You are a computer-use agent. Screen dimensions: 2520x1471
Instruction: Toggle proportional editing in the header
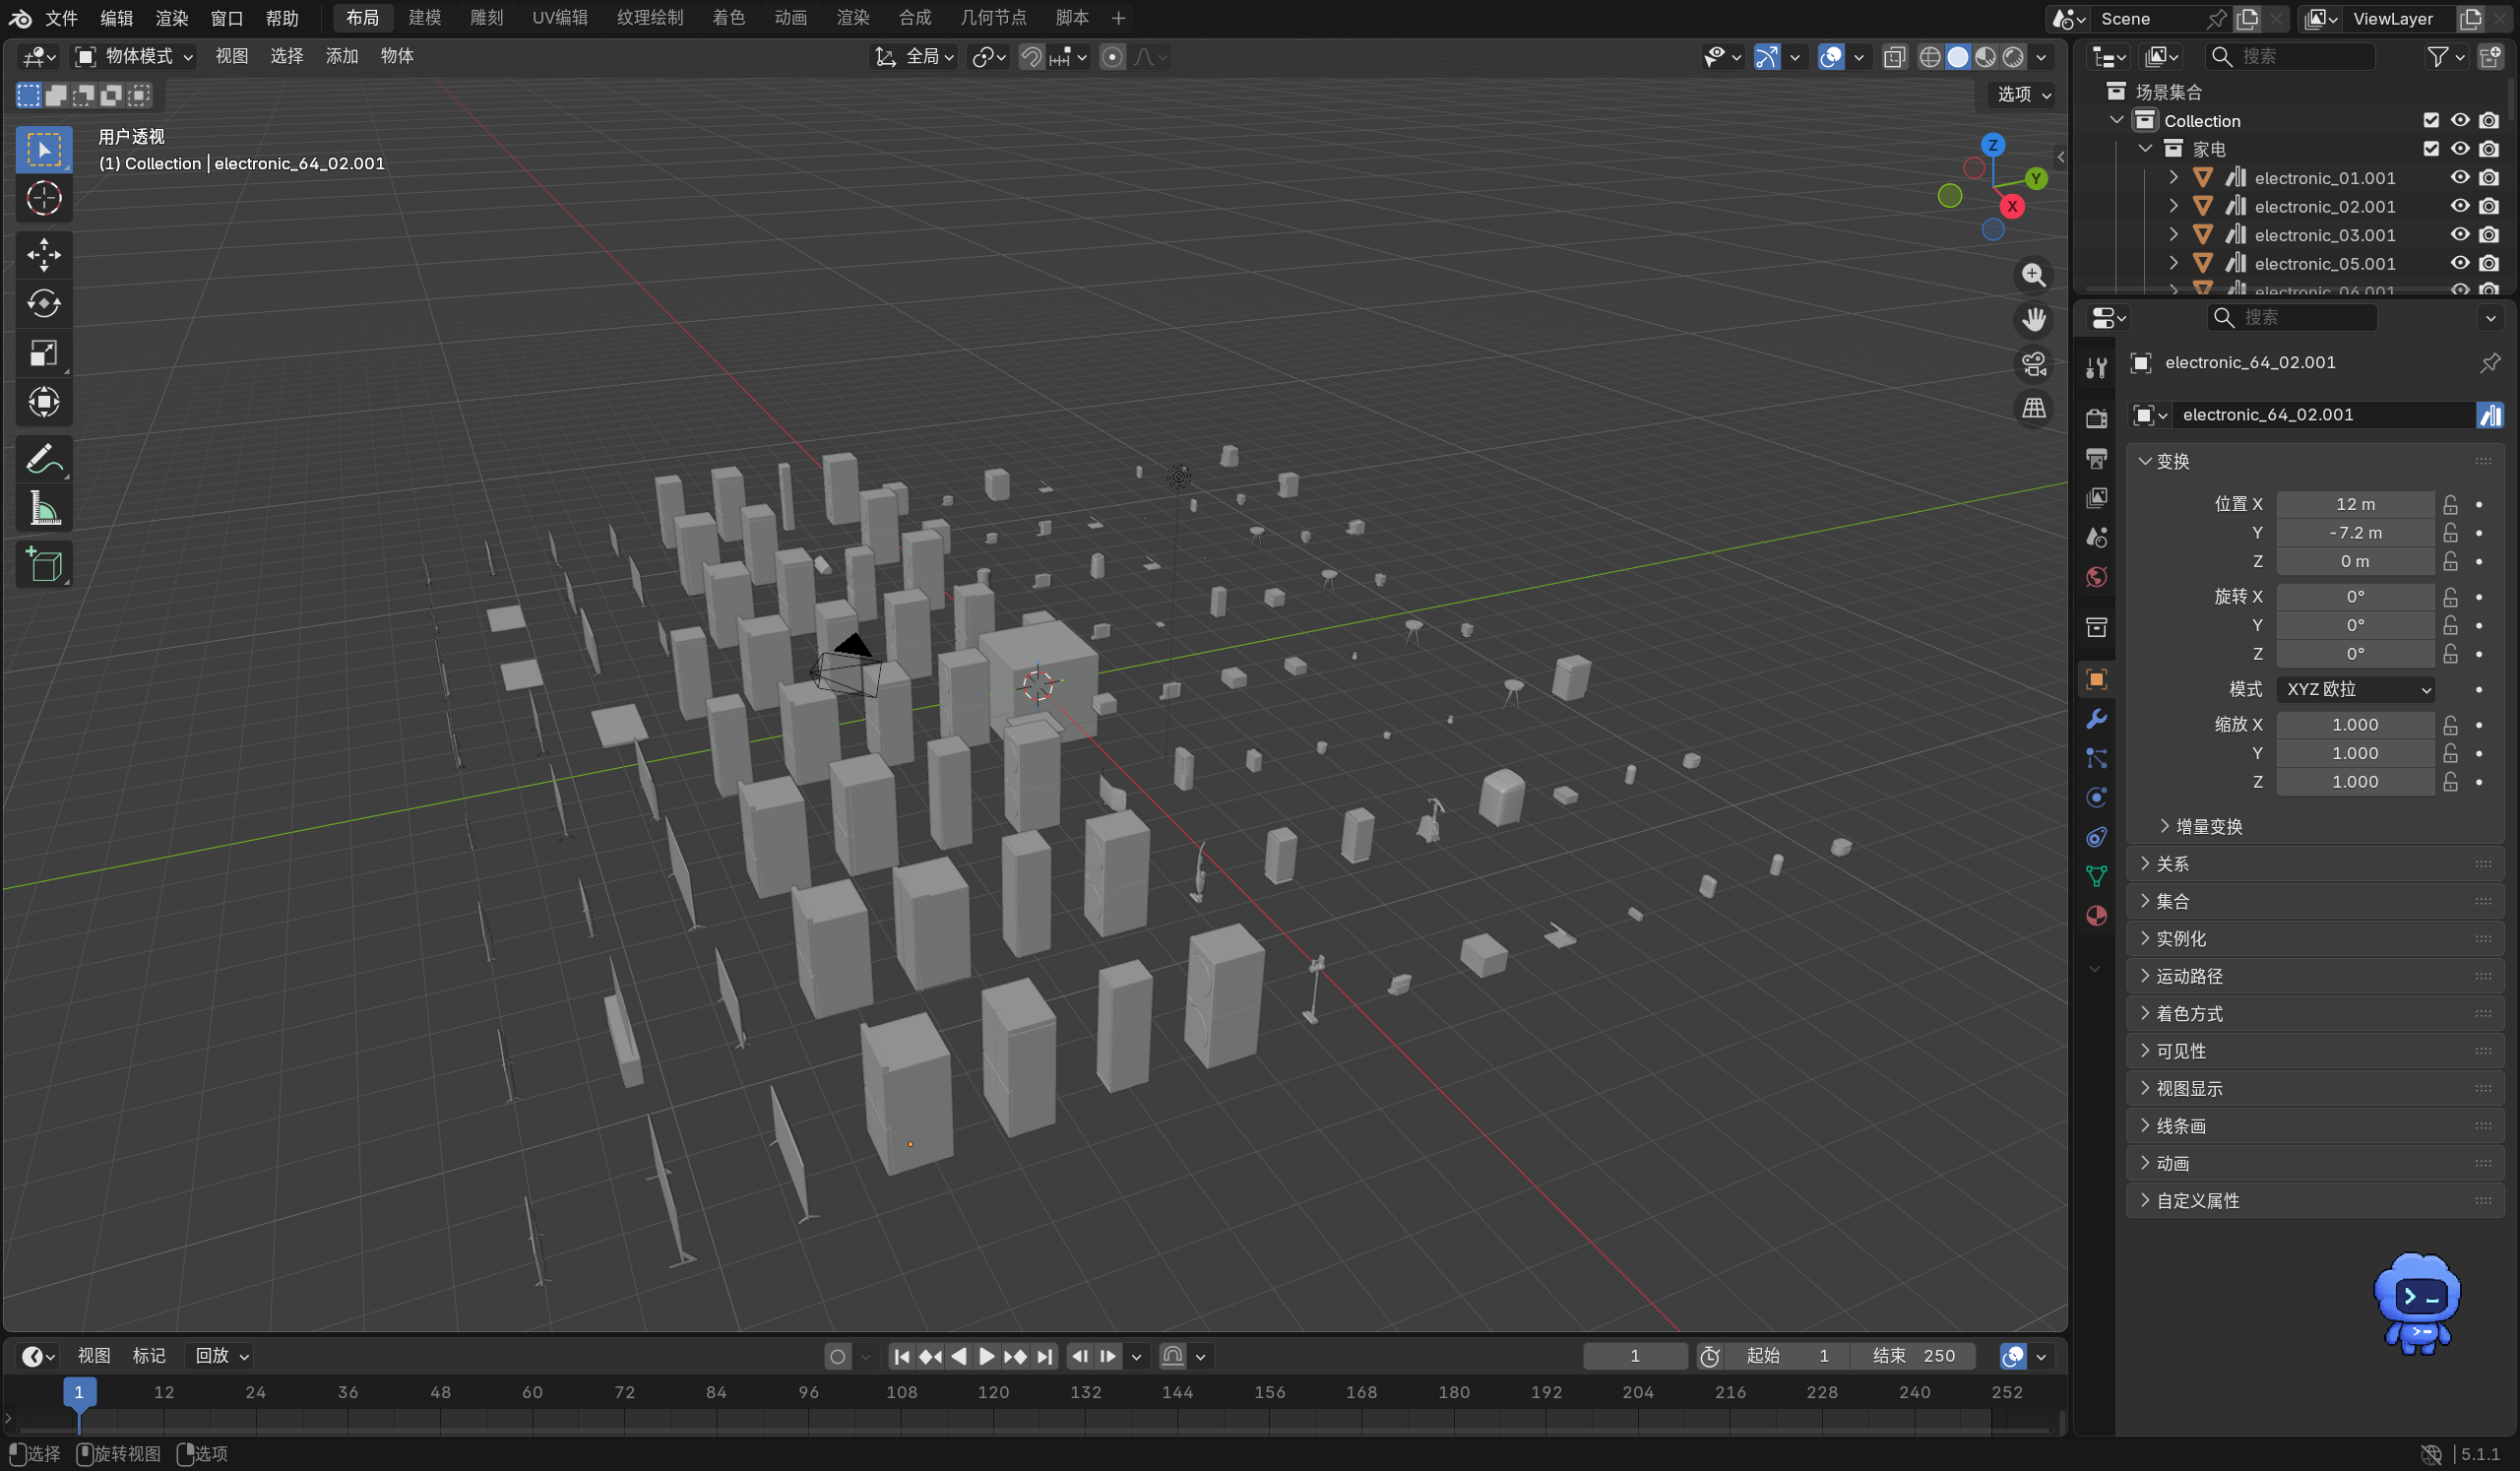pos(1112,57)
